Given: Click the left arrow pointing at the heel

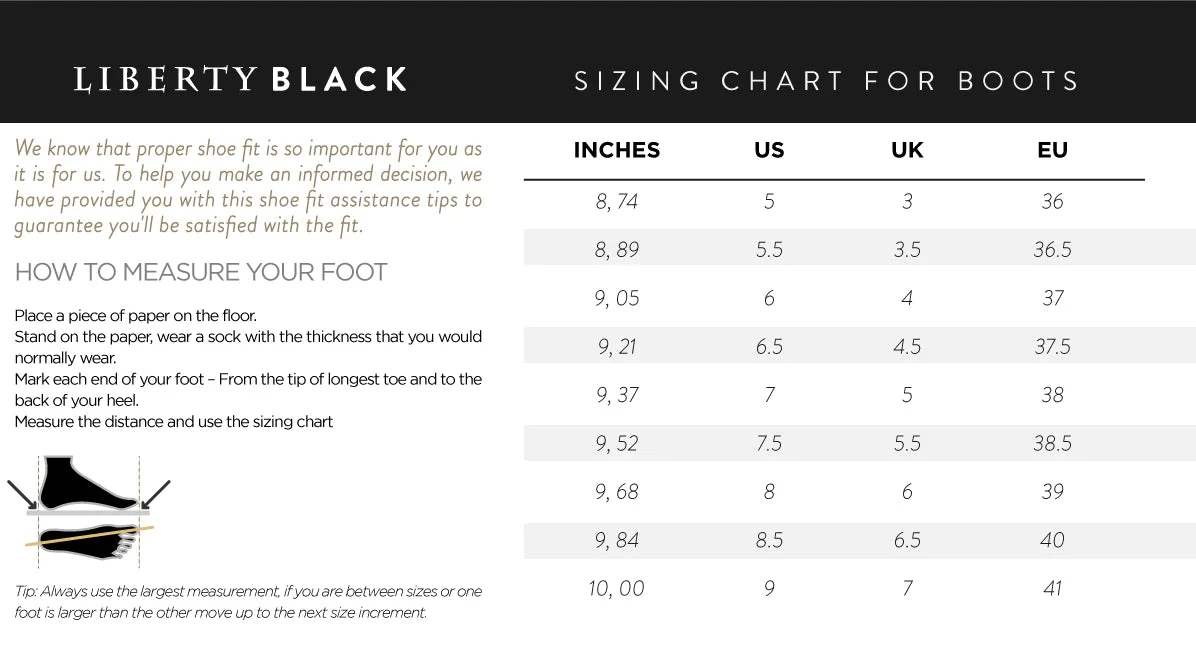Looking at the screenshot, I should click(x=22, y=494).
